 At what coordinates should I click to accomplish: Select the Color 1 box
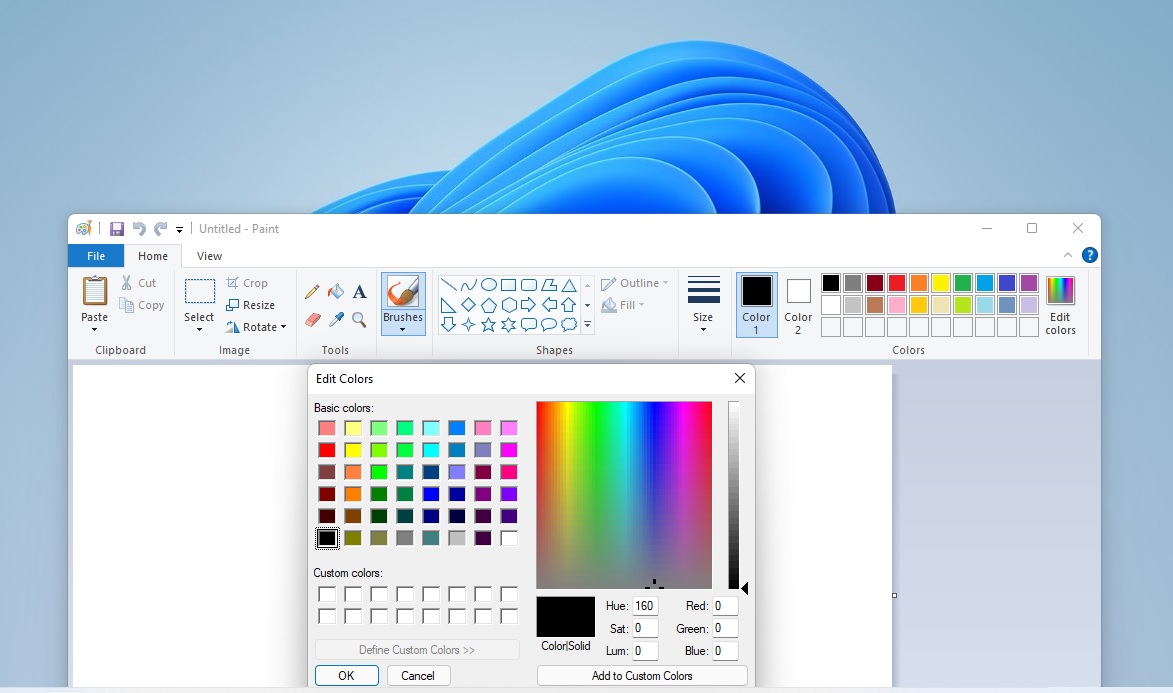click(756, 306)
